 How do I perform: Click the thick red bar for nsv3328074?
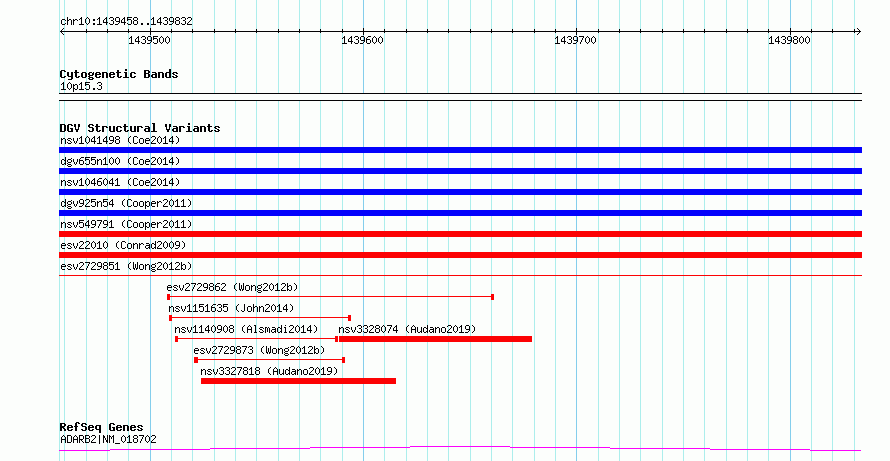tap(435, 339)
